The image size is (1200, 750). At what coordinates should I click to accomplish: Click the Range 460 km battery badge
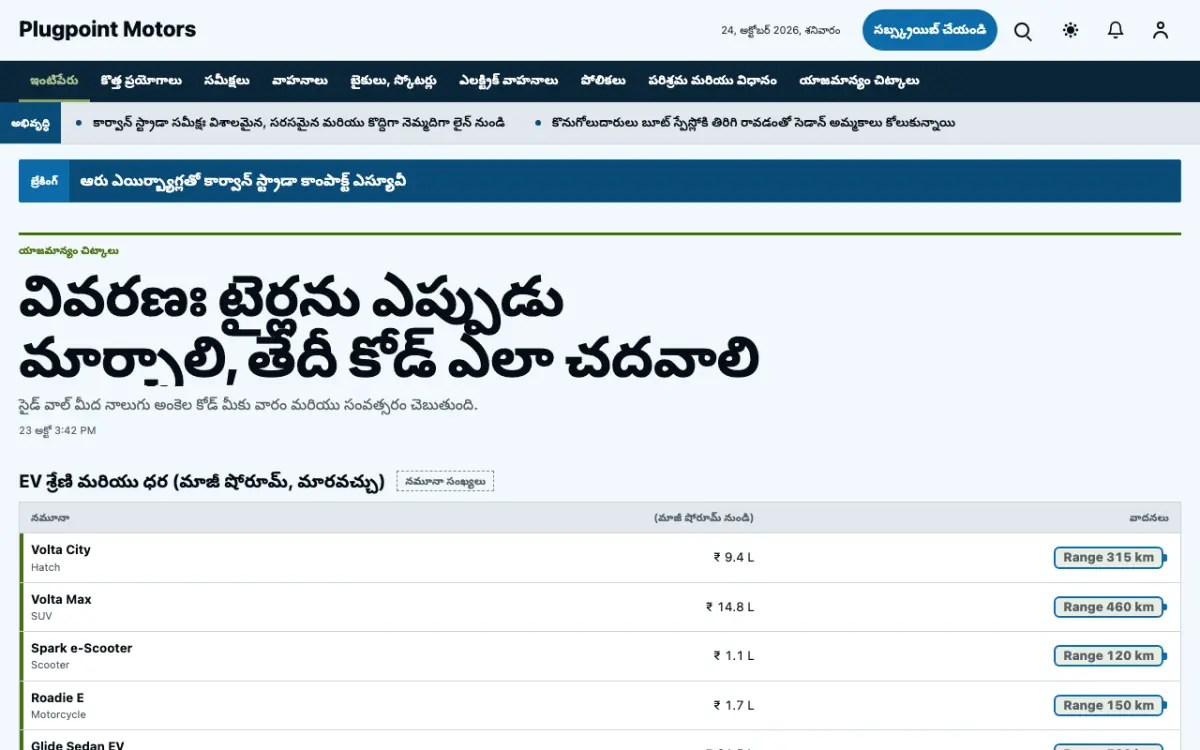[x=1109, y=607]
